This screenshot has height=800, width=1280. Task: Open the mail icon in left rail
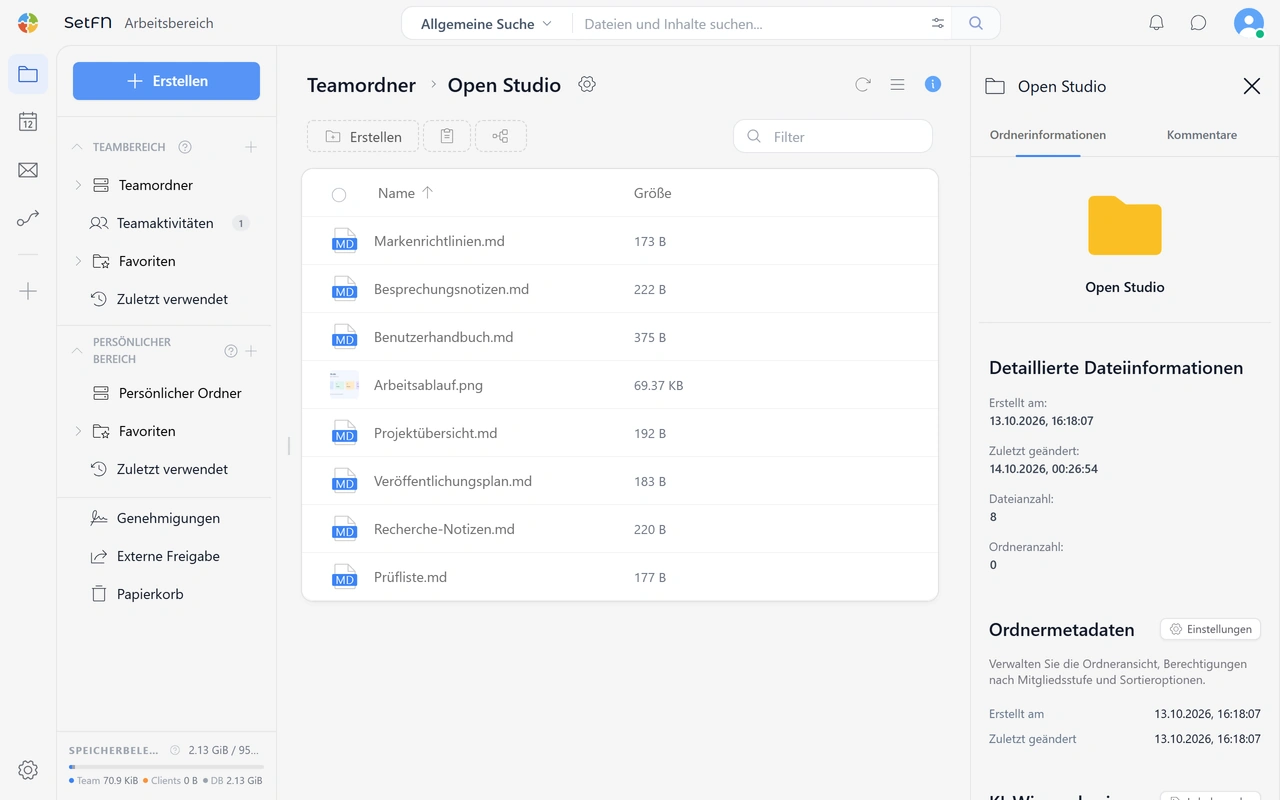(28, 170)
